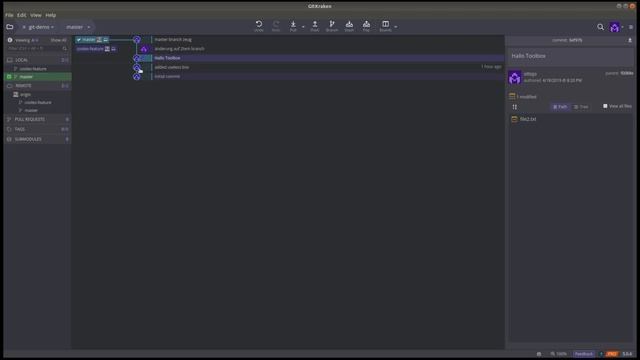
Task: Click the Hallo Toolbox commit graph node
Action: click(137, 58)
